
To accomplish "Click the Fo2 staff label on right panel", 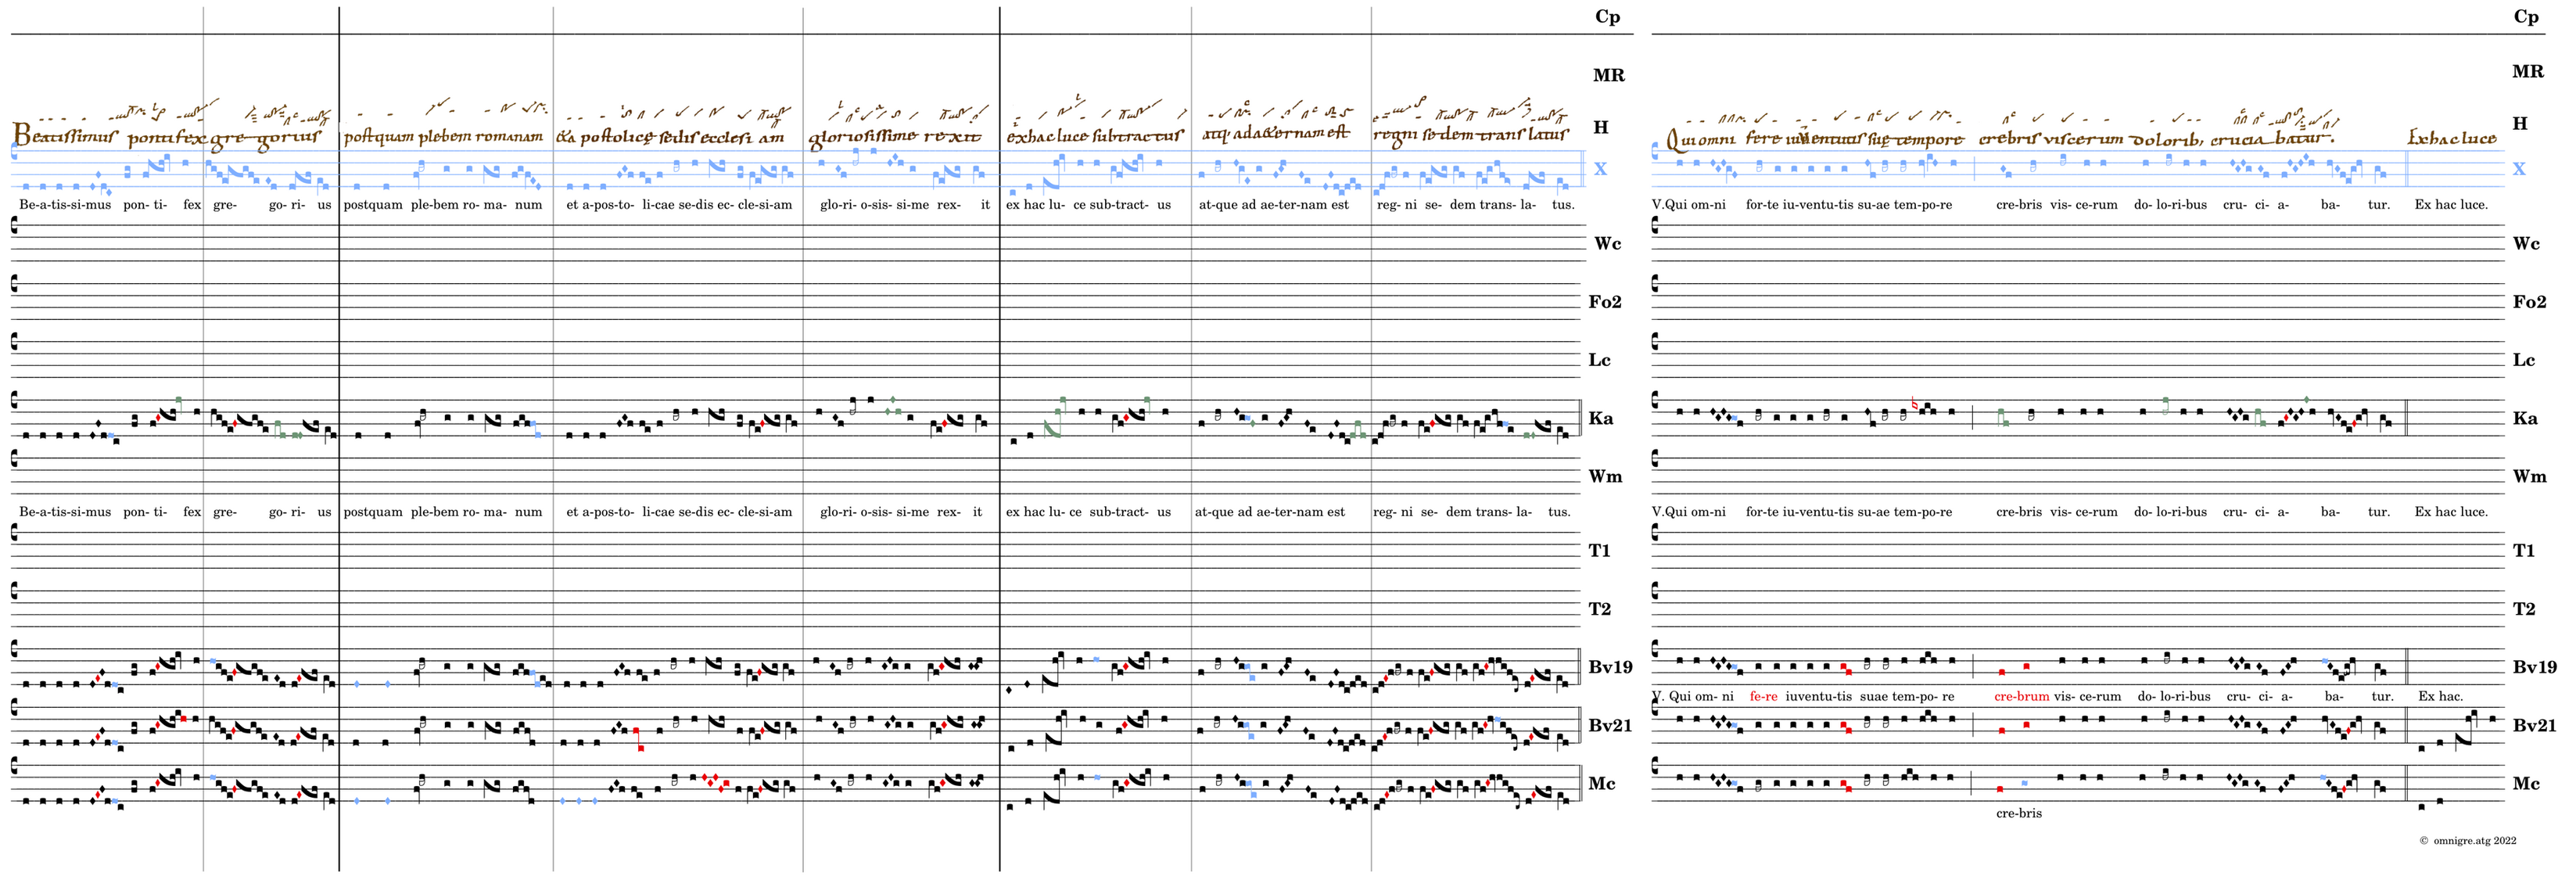I will click(2529, 302).
